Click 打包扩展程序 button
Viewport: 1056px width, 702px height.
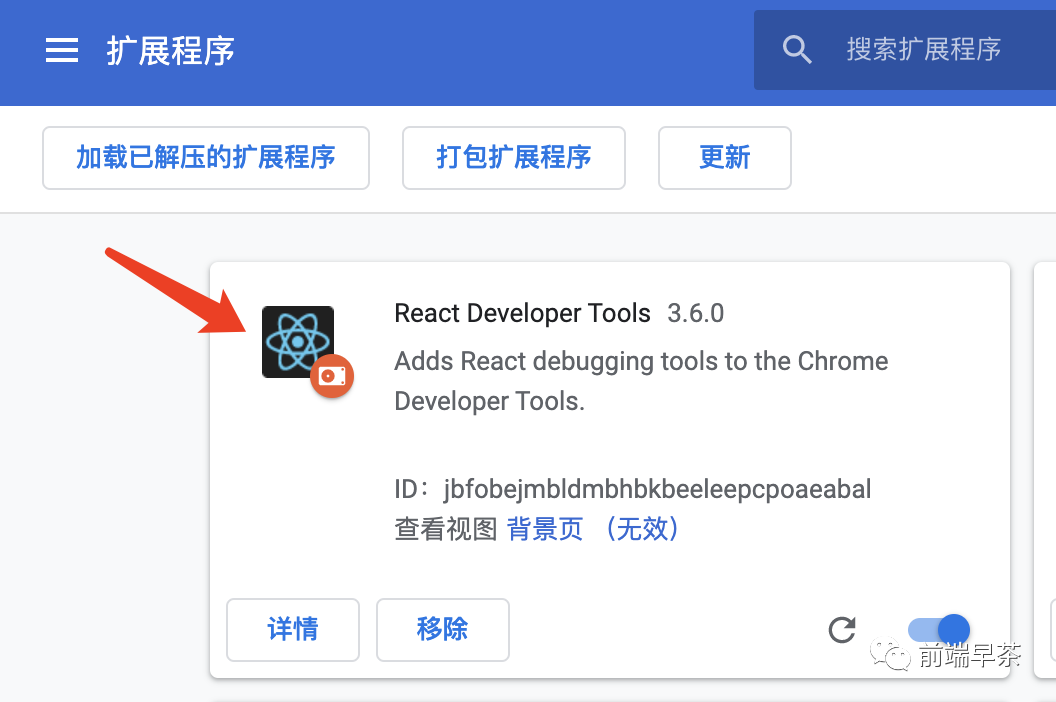[x=514, y=158]
